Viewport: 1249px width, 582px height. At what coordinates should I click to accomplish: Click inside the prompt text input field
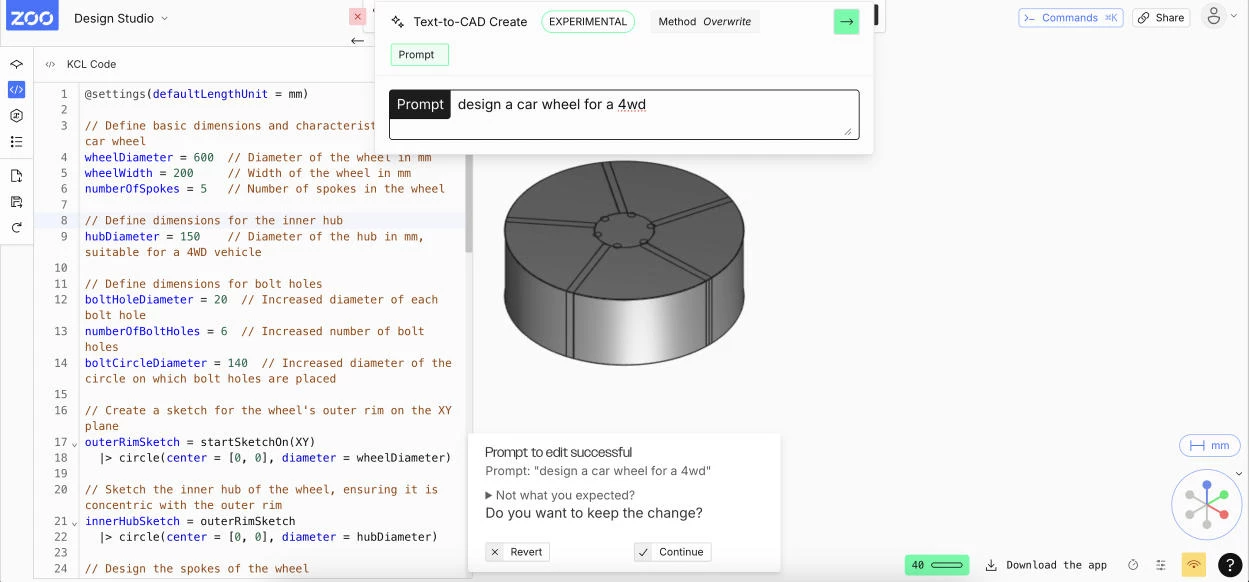pos(654,114)
